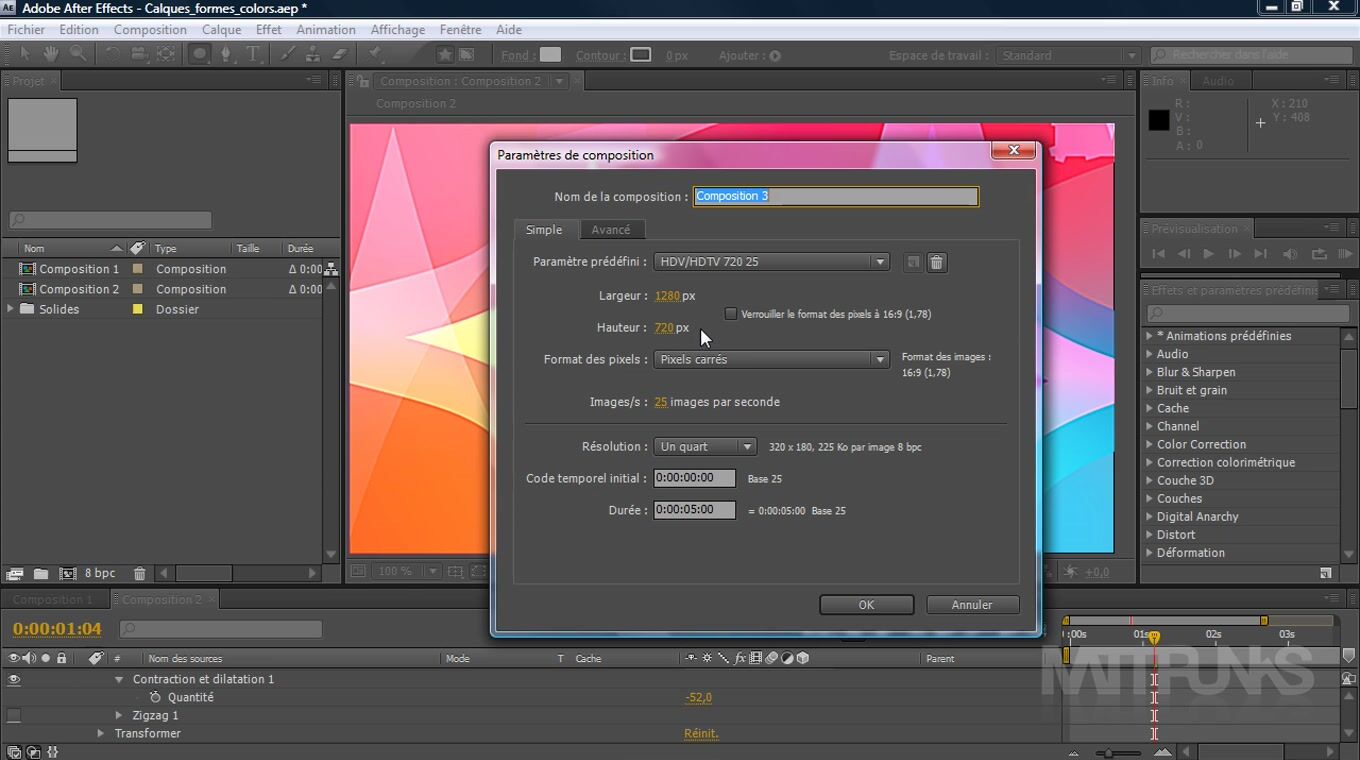The height and width of the screenshot is (760, 1360).
Task: Click the Annuler button
Action: (x=972, y=605)
